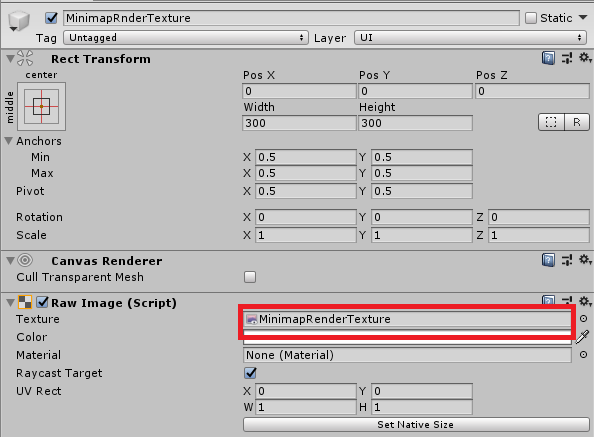Open the Tag dropdown showing Untagged
The image size is (594, 437).
click(x=186, y=37)
